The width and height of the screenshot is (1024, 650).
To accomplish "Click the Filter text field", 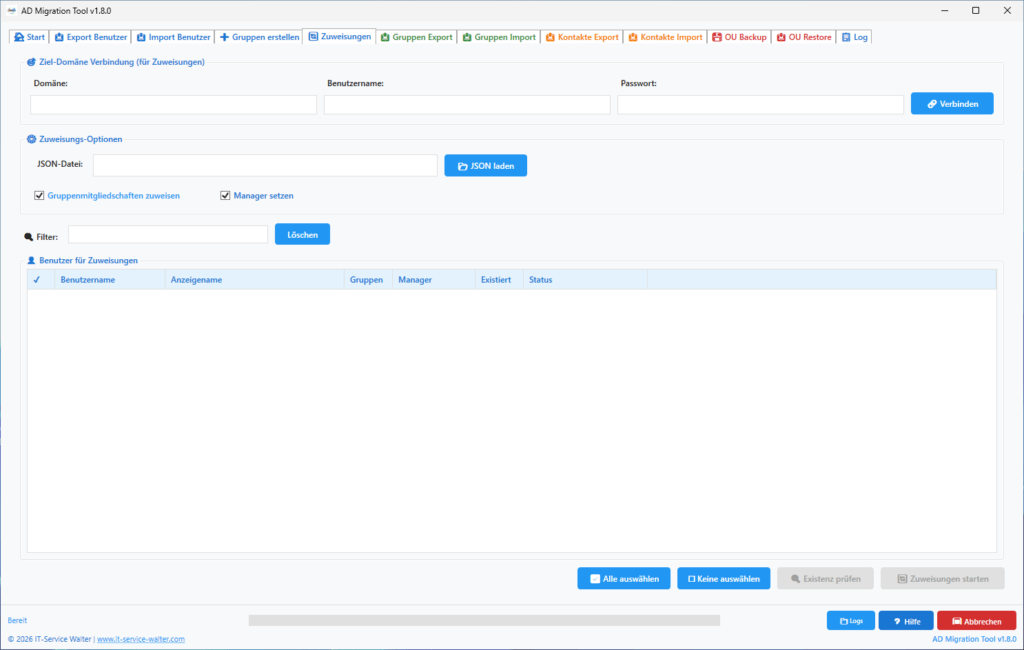I will point(168,235).
